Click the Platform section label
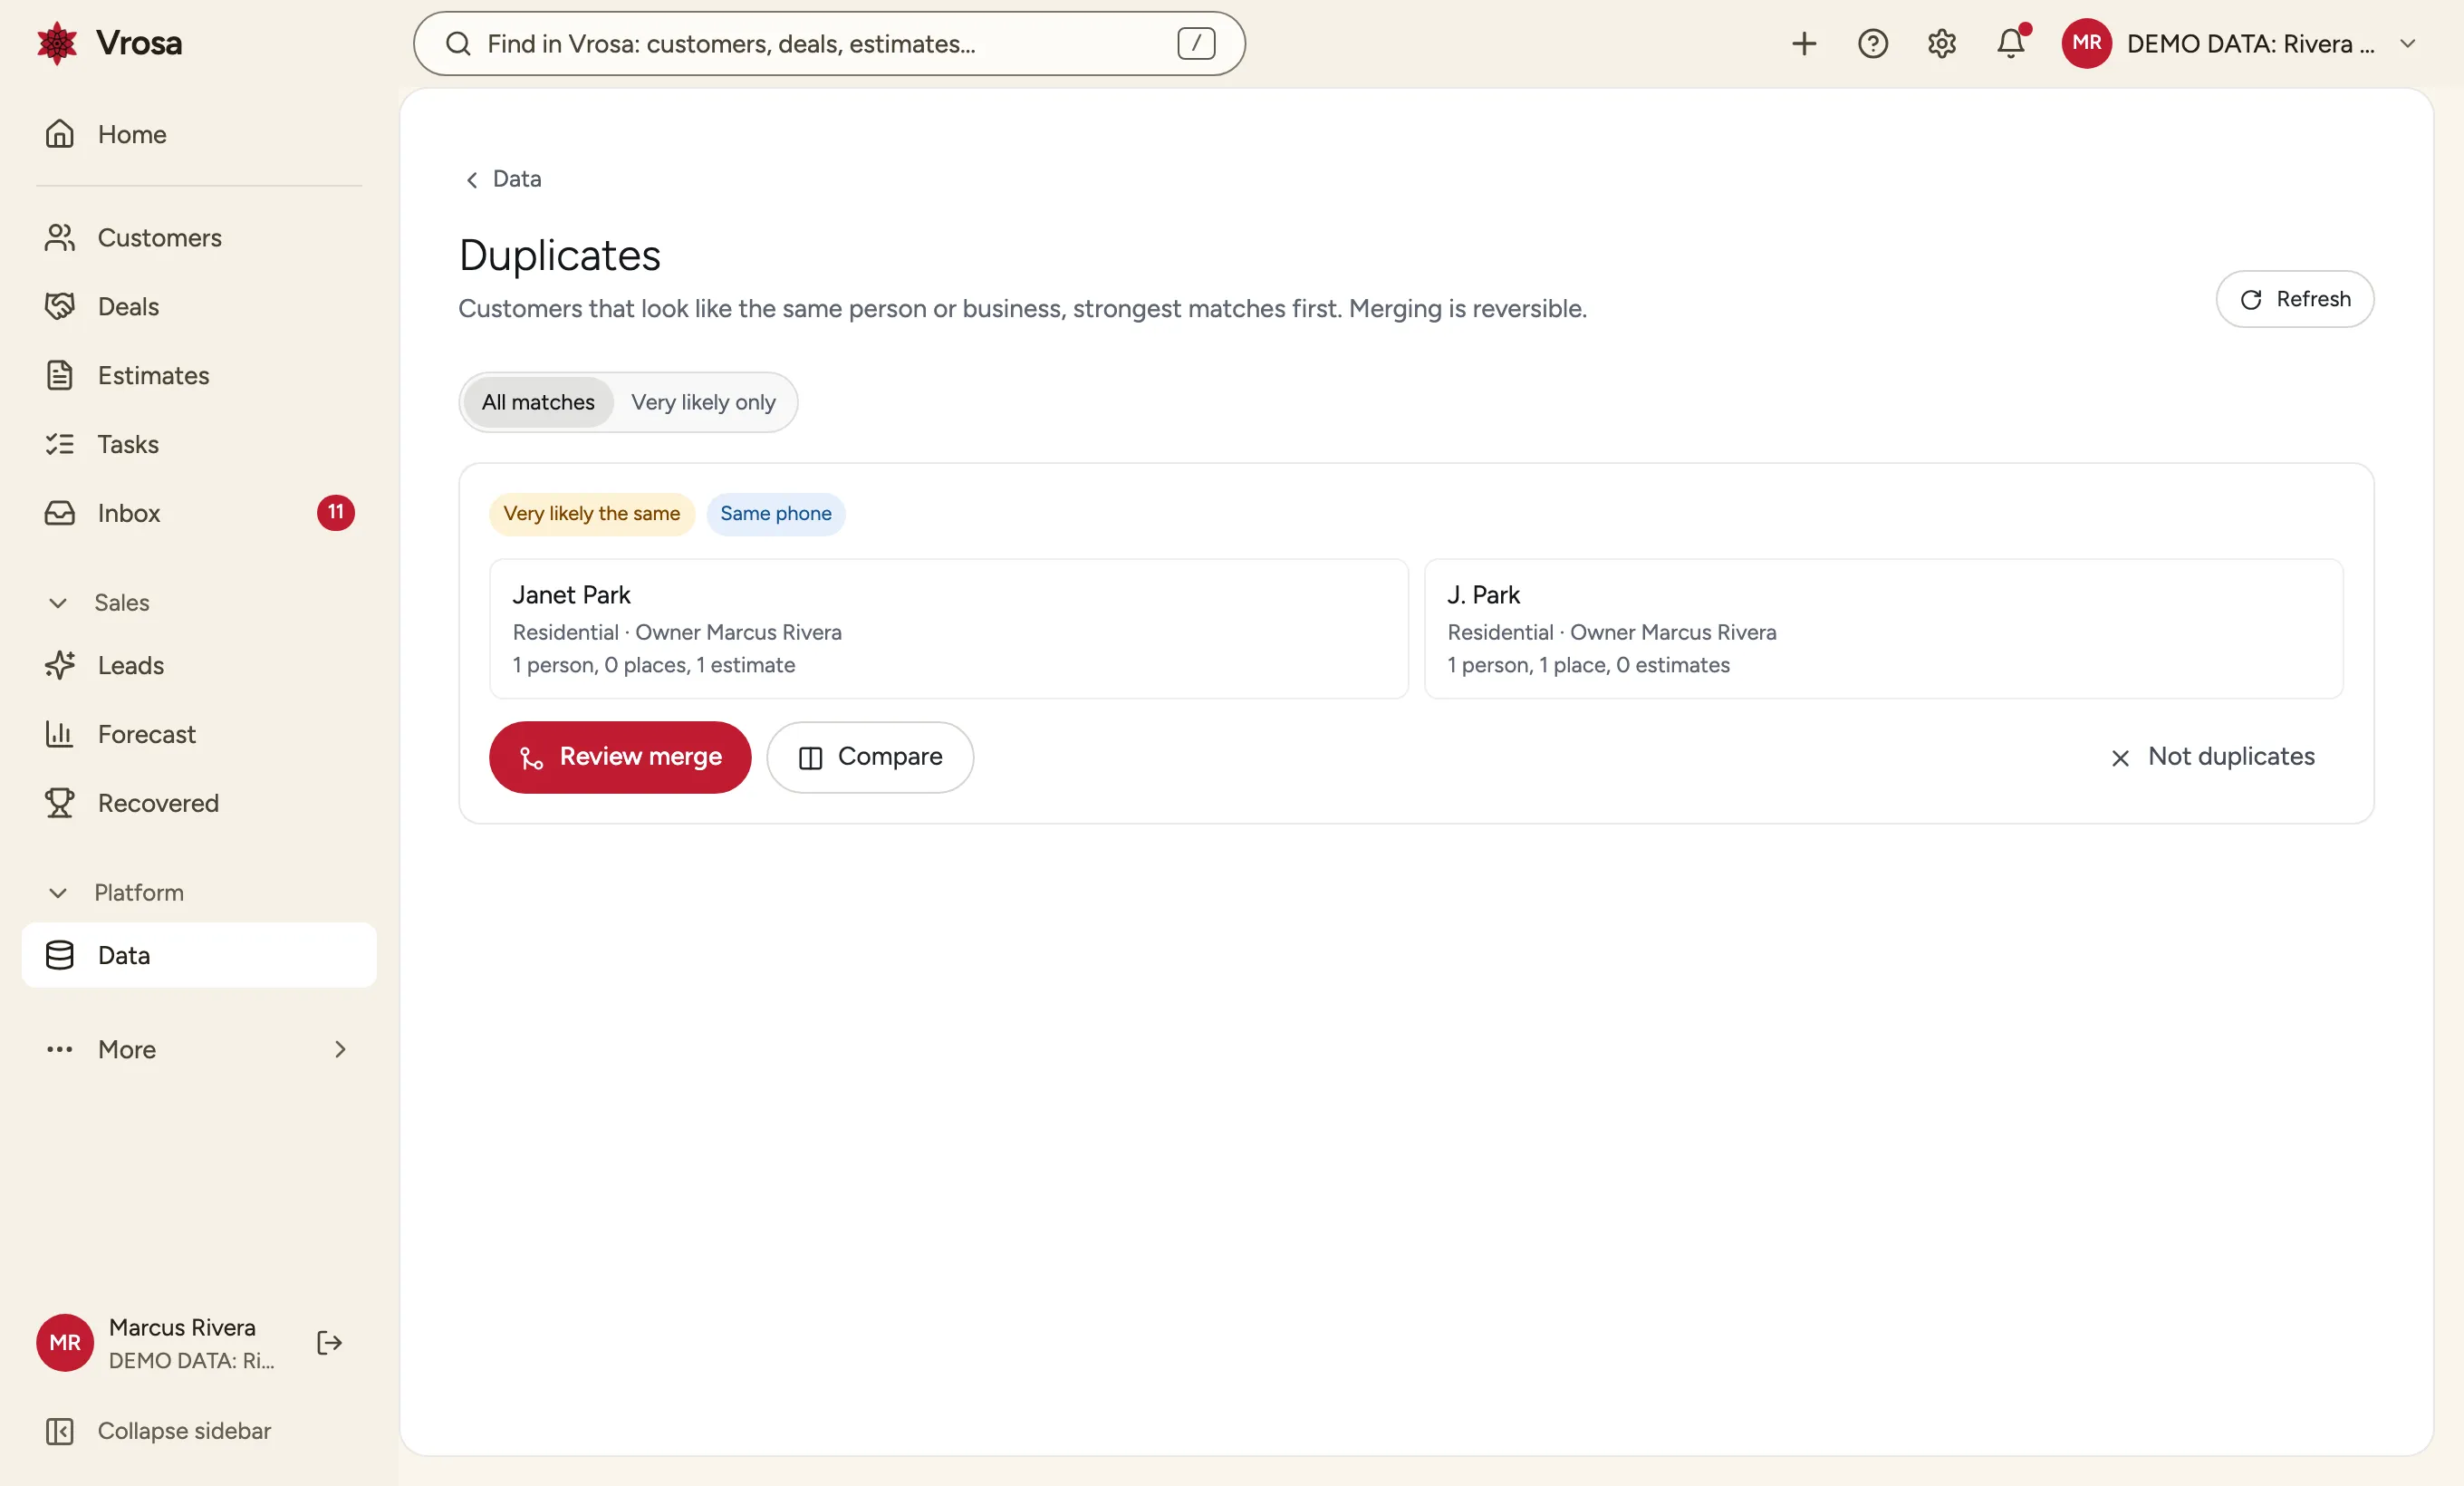Screen dimensions: 2464x1486 coord(139,893)
